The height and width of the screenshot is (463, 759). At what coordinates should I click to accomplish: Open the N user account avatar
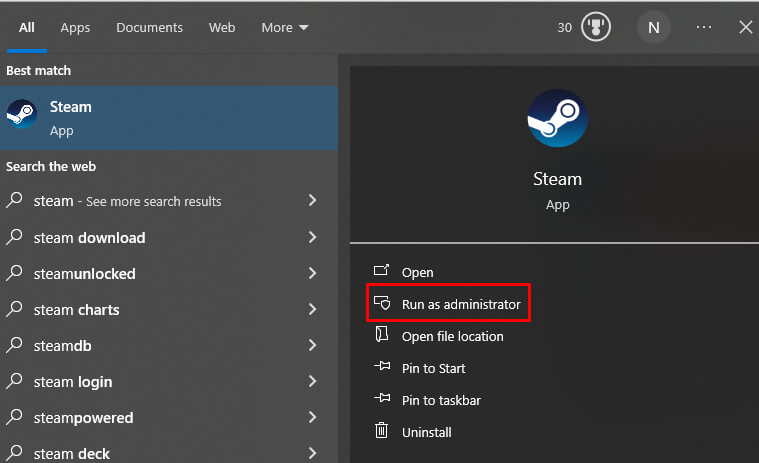tap(653, 28)
